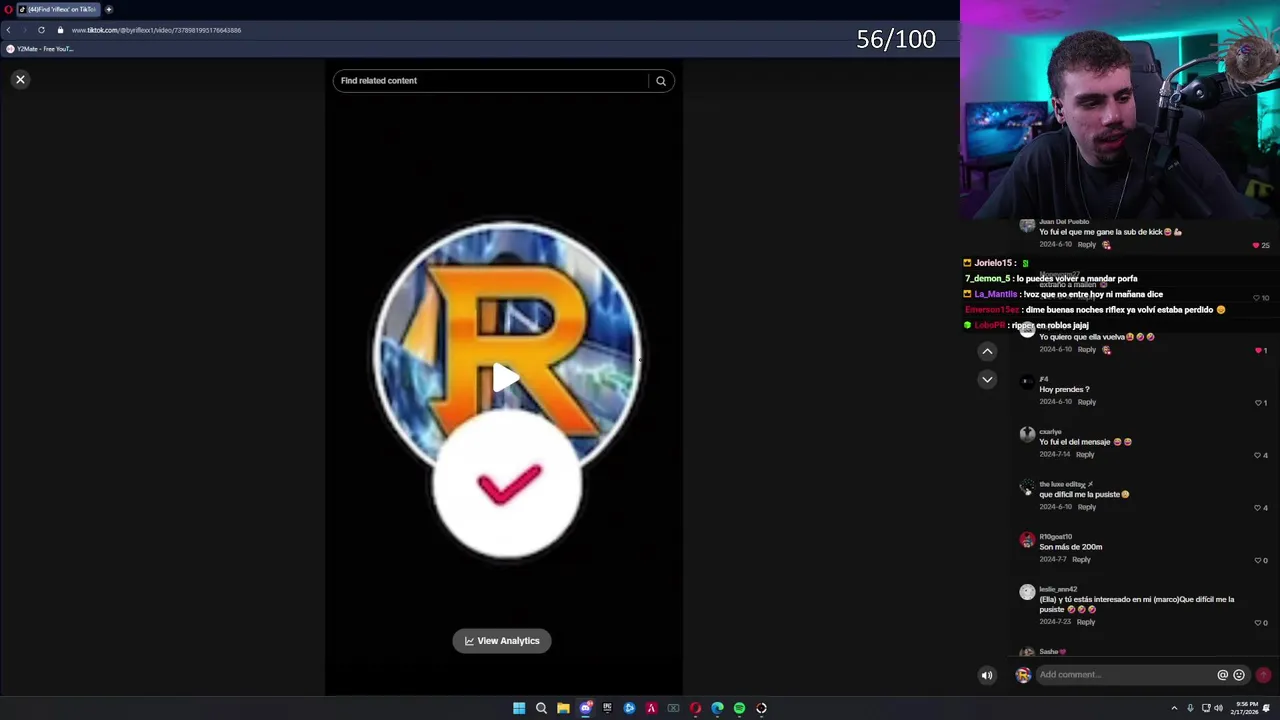
Task: Open View Analytics
Action: click(x=502, y=641)
